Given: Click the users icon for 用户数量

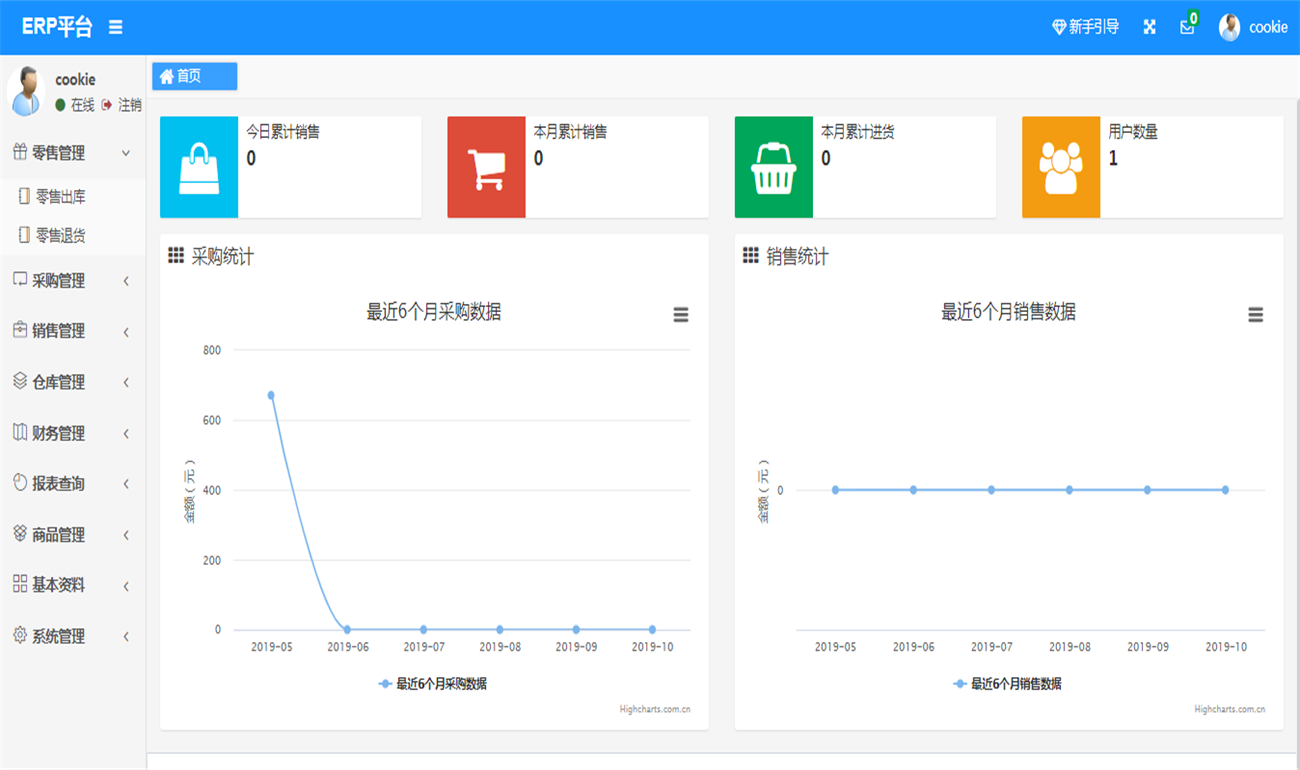Looking at the screenshot, I should 1061,167.
